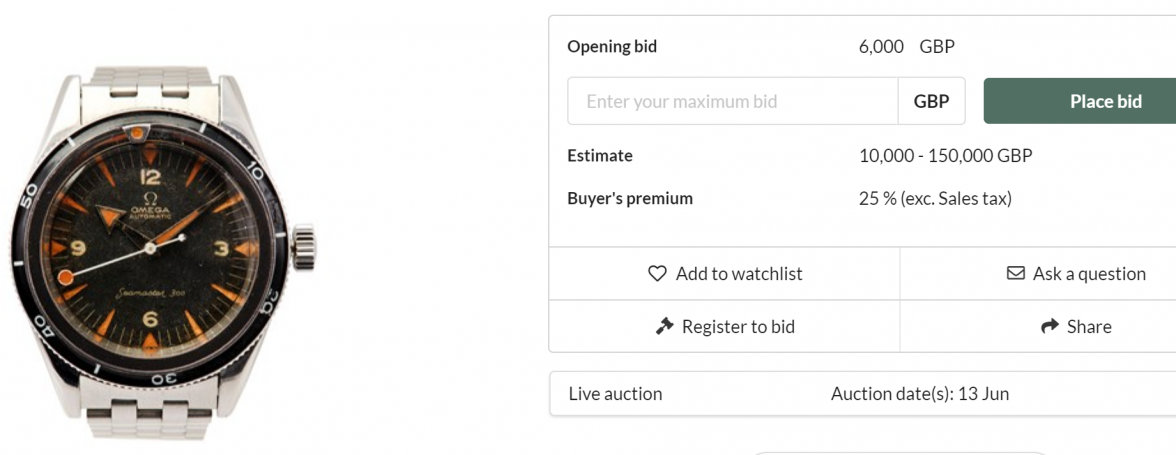Click the 'Opening bid' label
Image resolution: width=1176 pixels, height=455 pixels.
click(612, 47)
